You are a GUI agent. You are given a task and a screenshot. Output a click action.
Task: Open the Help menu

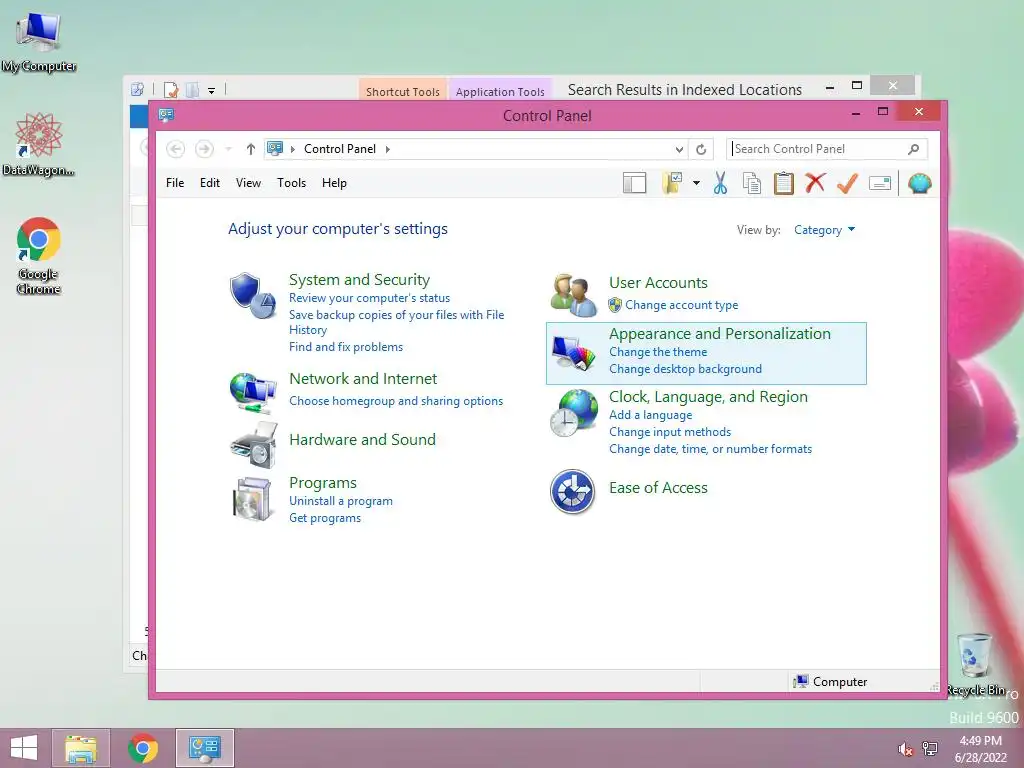334,183
